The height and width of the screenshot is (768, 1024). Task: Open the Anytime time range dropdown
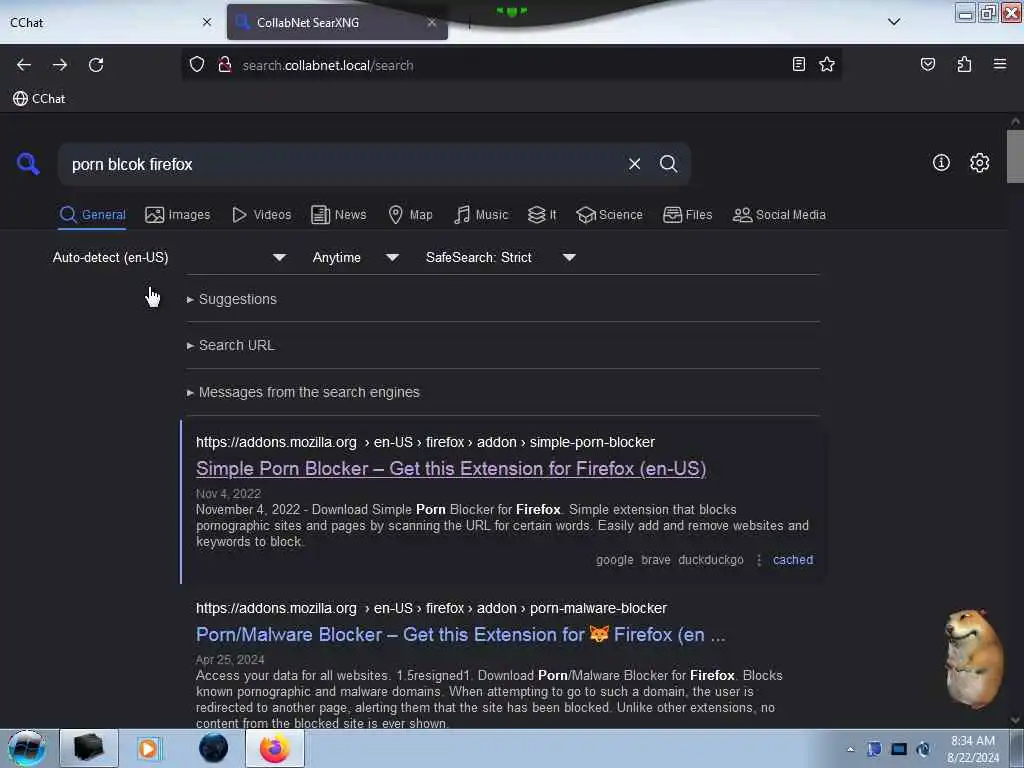coord(355,257)
